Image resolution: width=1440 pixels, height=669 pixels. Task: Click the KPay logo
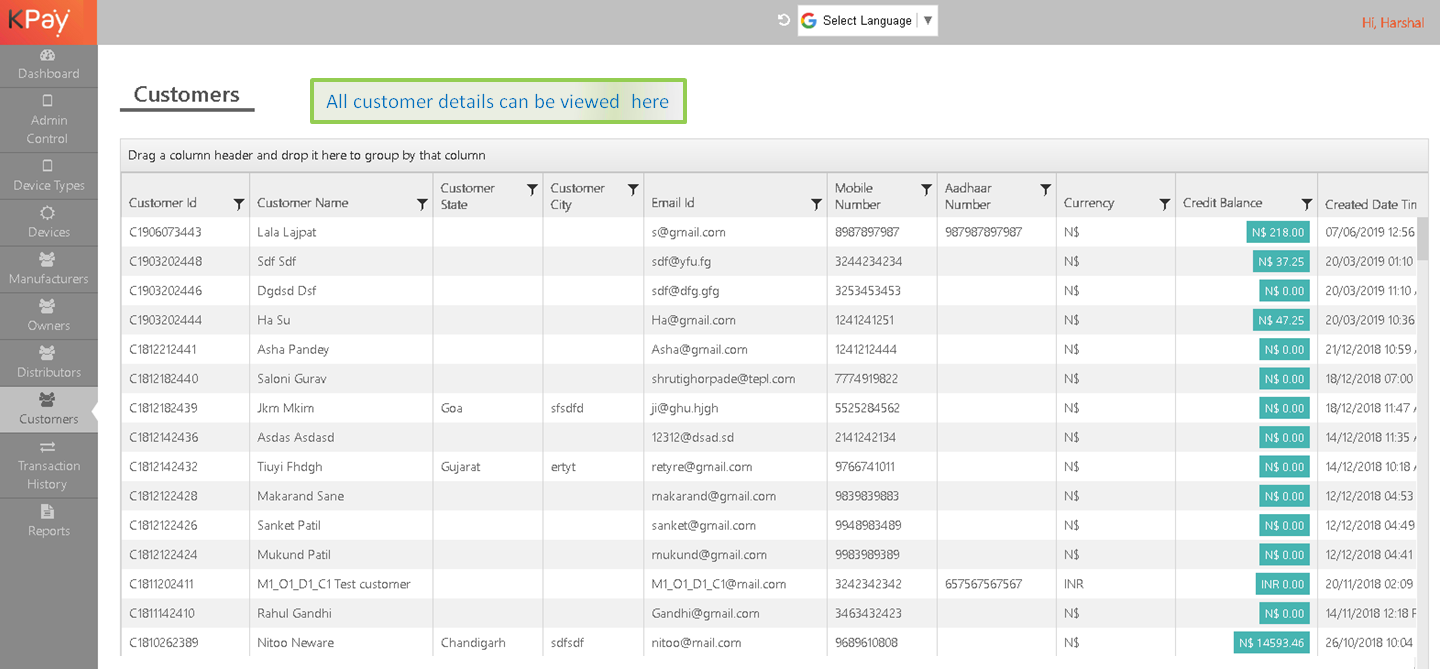tap(40, 21)
